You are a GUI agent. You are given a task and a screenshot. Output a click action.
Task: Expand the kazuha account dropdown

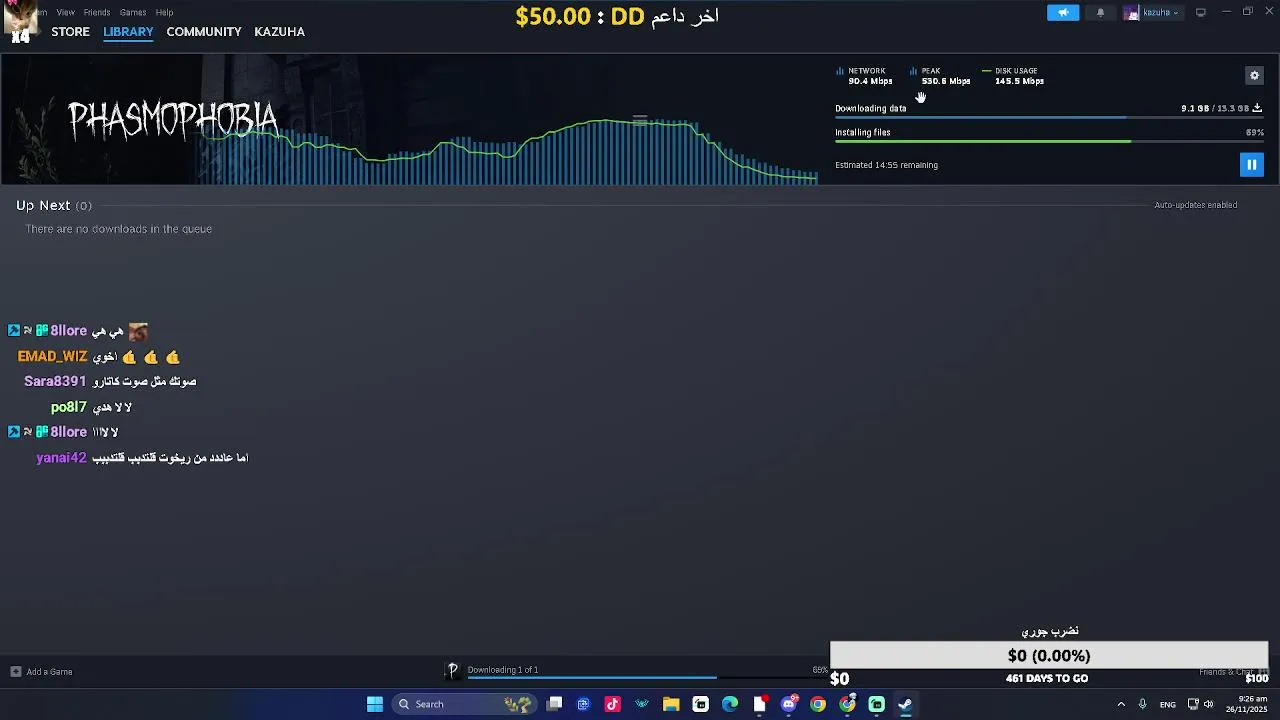pyautogui.click(x=1153, y=12)
